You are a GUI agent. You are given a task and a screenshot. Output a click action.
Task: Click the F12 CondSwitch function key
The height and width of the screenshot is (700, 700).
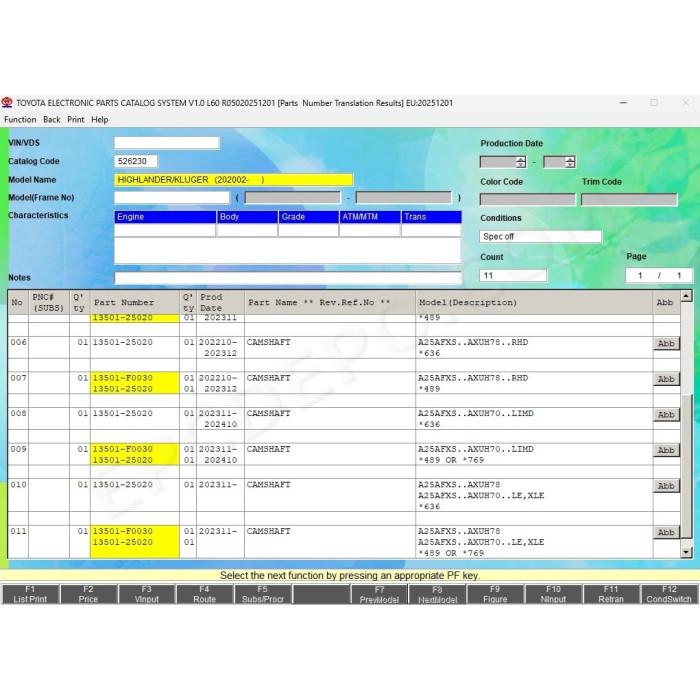click(669, 594)
